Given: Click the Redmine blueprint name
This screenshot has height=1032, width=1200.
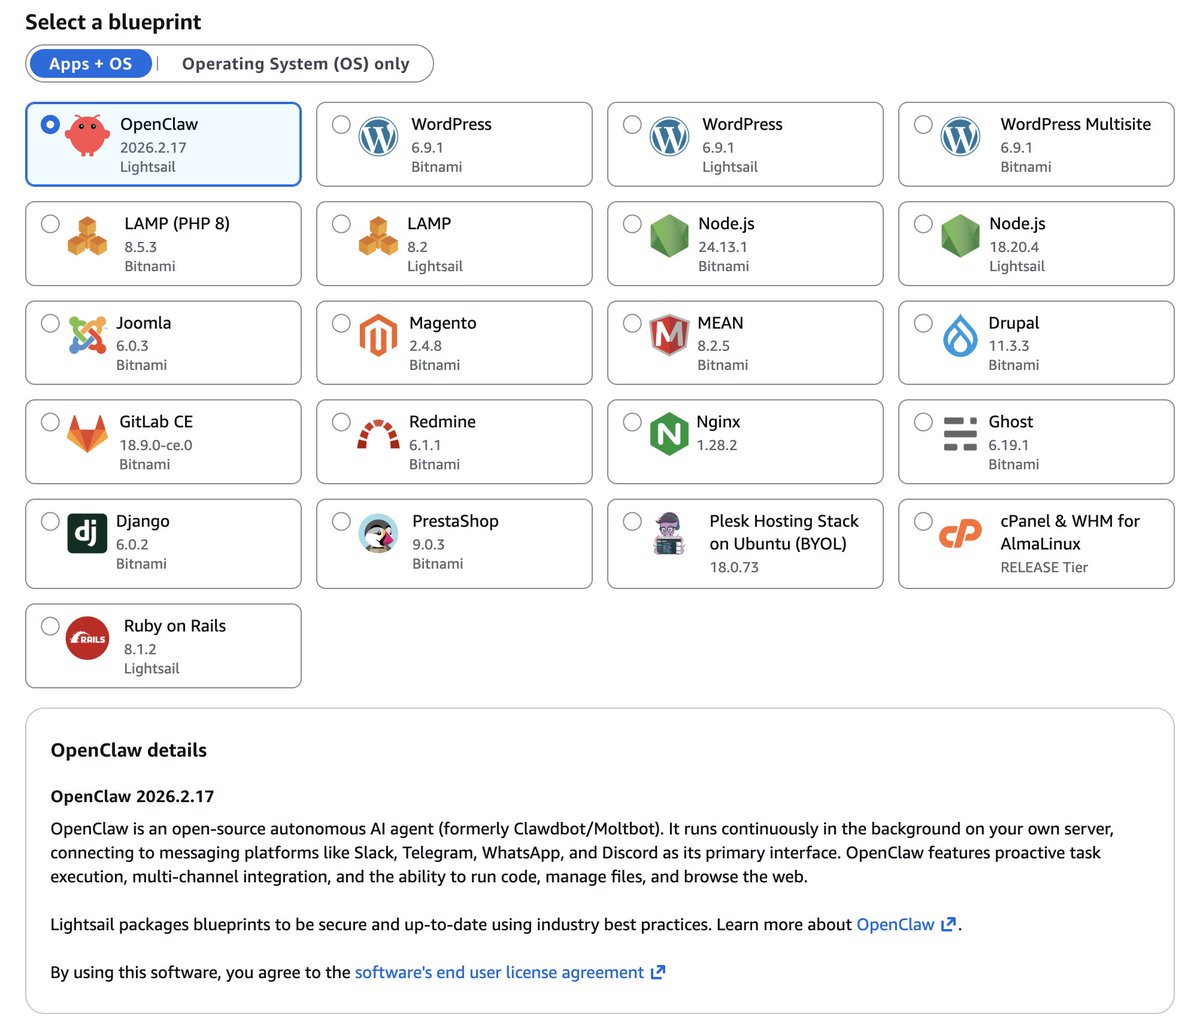Looking at the screenshot, I should click(x=442, y=421).
